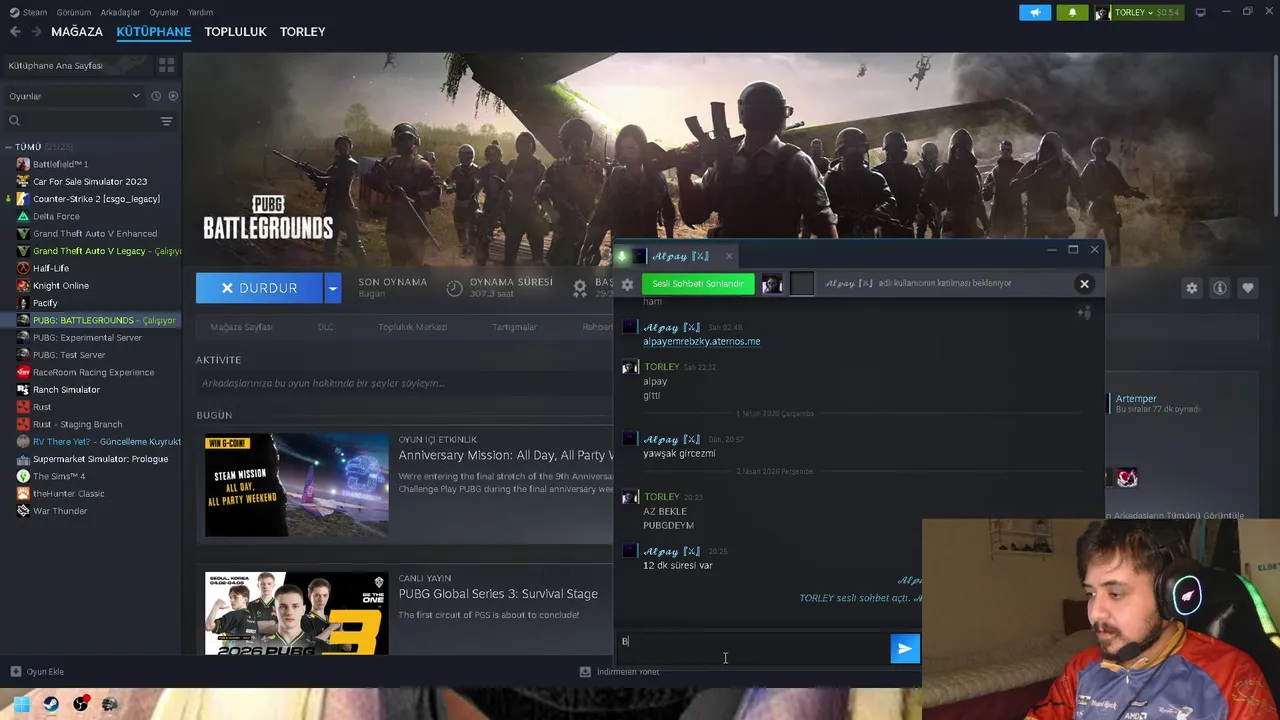Open Anniversary Mission event thumbnail
1280x720 pixels.
pyautogui.click(x=297, y=485)
